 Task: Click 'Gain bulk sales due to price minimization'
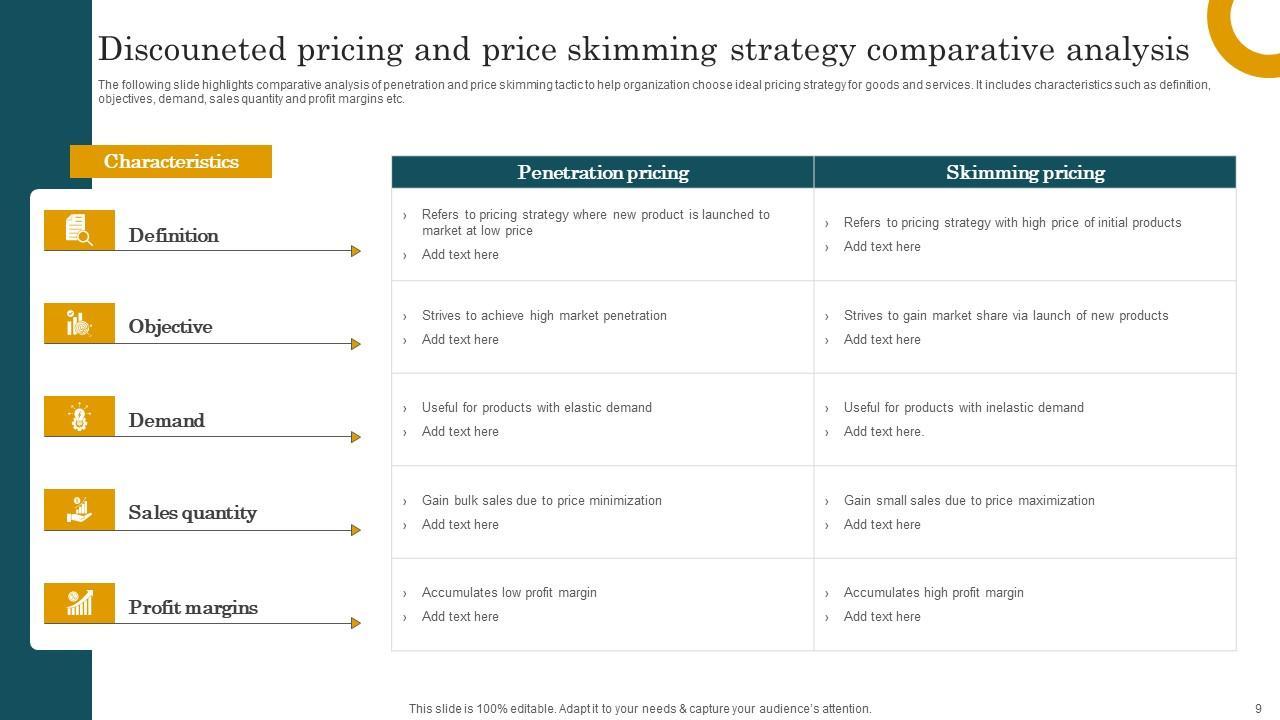541,500
